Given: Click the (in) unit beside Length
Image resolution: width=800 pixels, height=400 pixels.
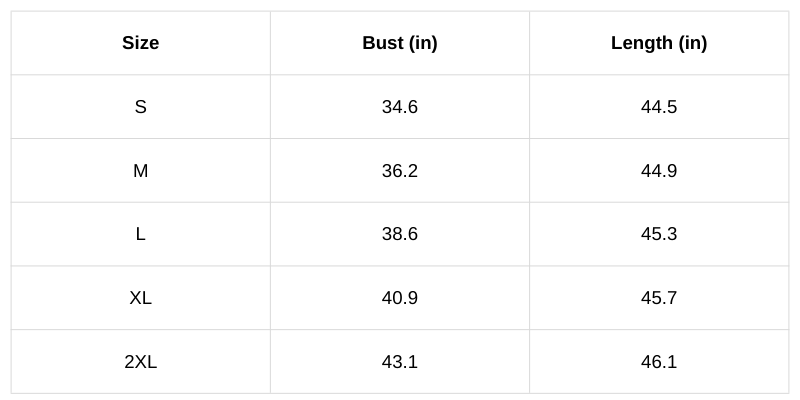Looking at the screenshot, I should coord(692,43).
